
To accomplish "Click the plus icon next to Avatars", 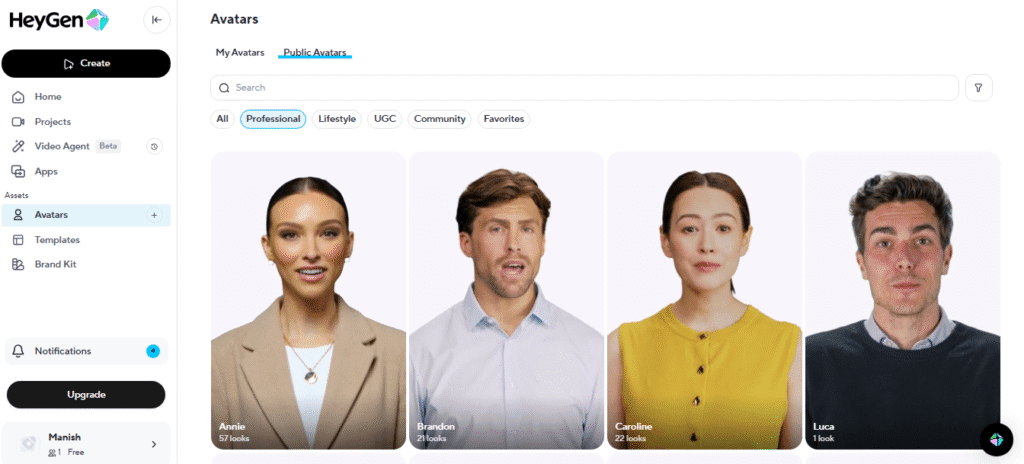I will (x=154, y=215).
